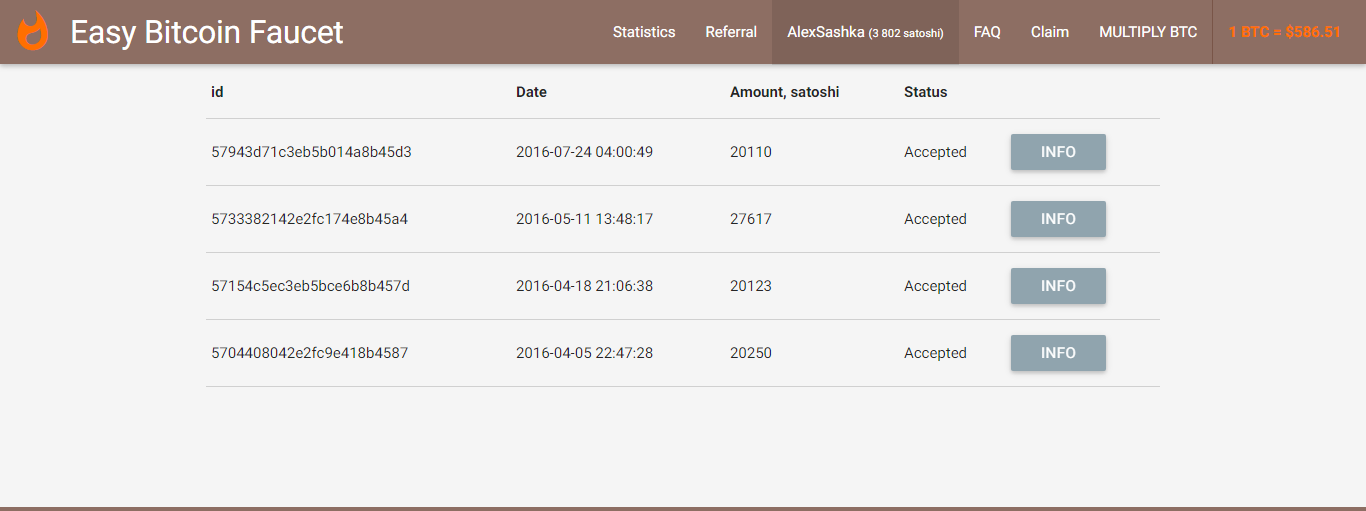The image size is (1366, 511).
Task: Go to the Referral page
Action: coord(731,32)
